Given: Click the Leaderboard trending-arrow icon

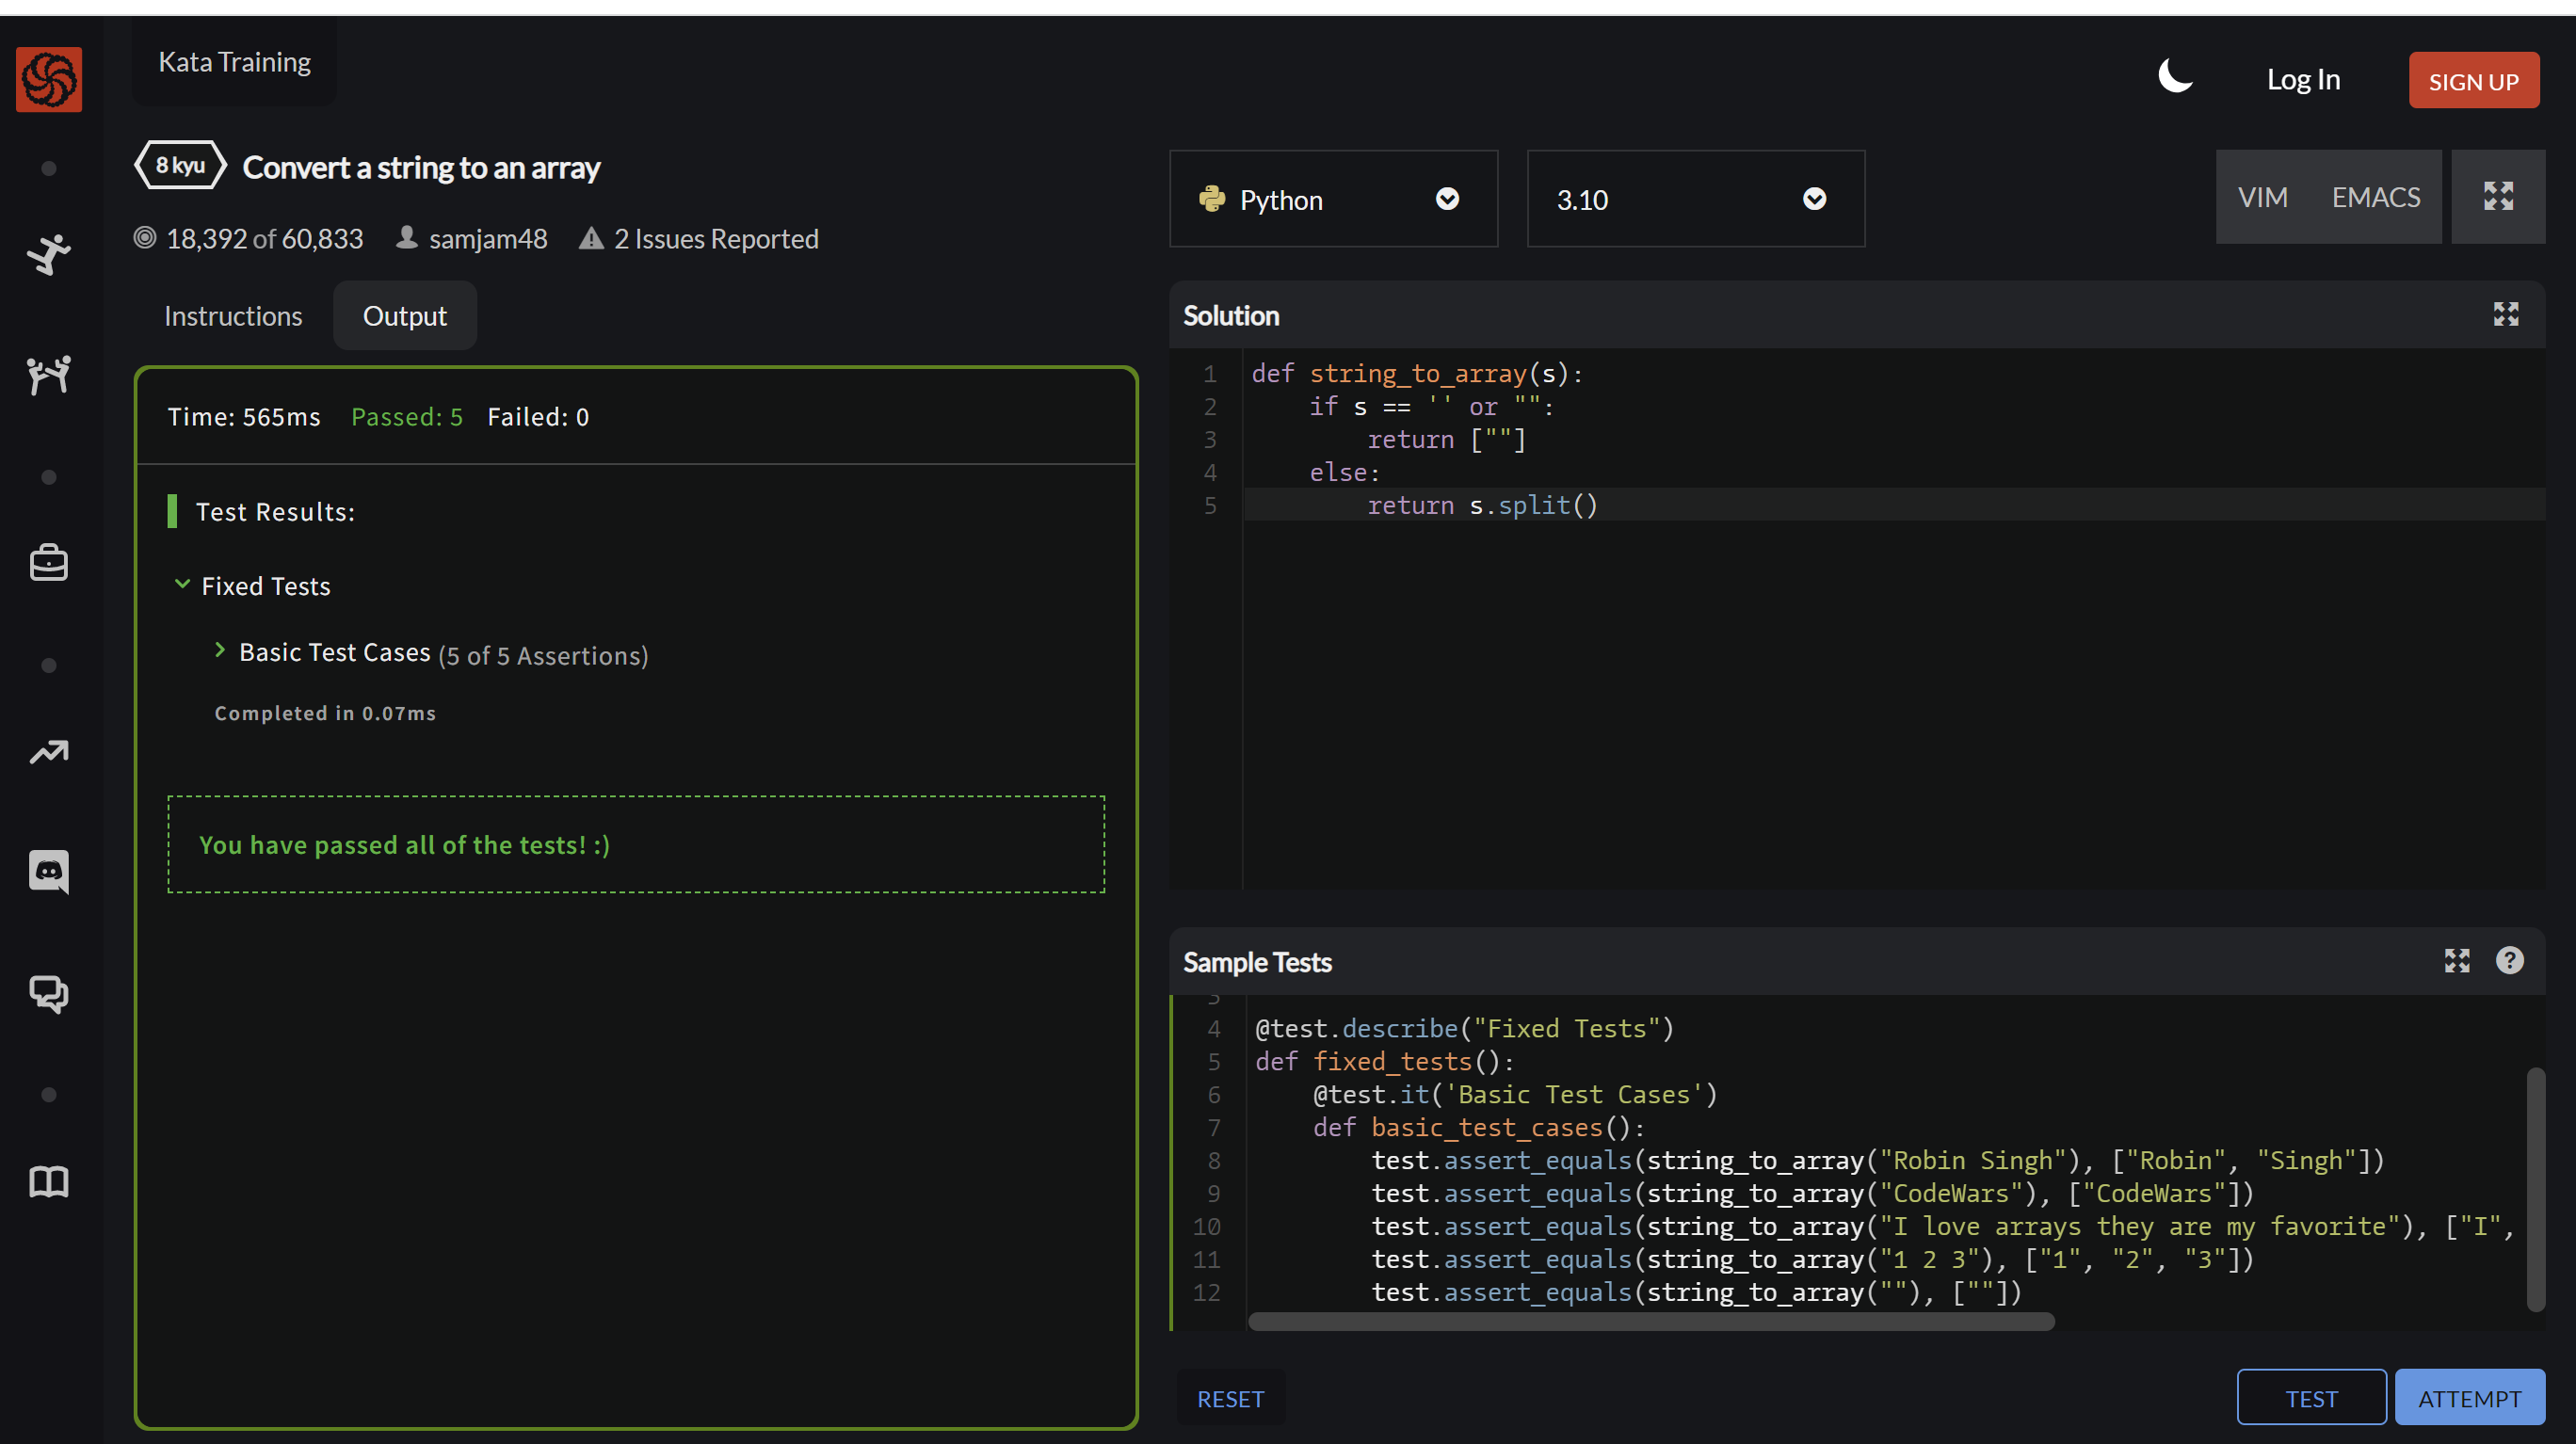Looking at the screenshot, I should click(48, 752).
